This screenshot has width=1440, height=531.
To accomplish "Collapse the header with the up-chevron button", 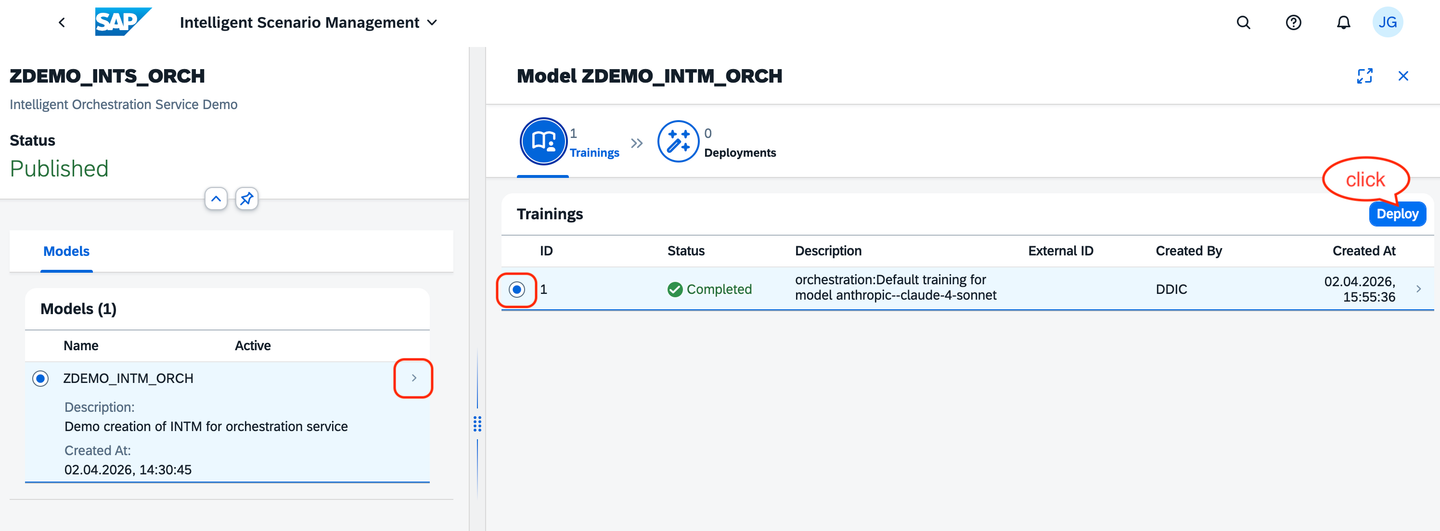I will (x=216, y=199).
